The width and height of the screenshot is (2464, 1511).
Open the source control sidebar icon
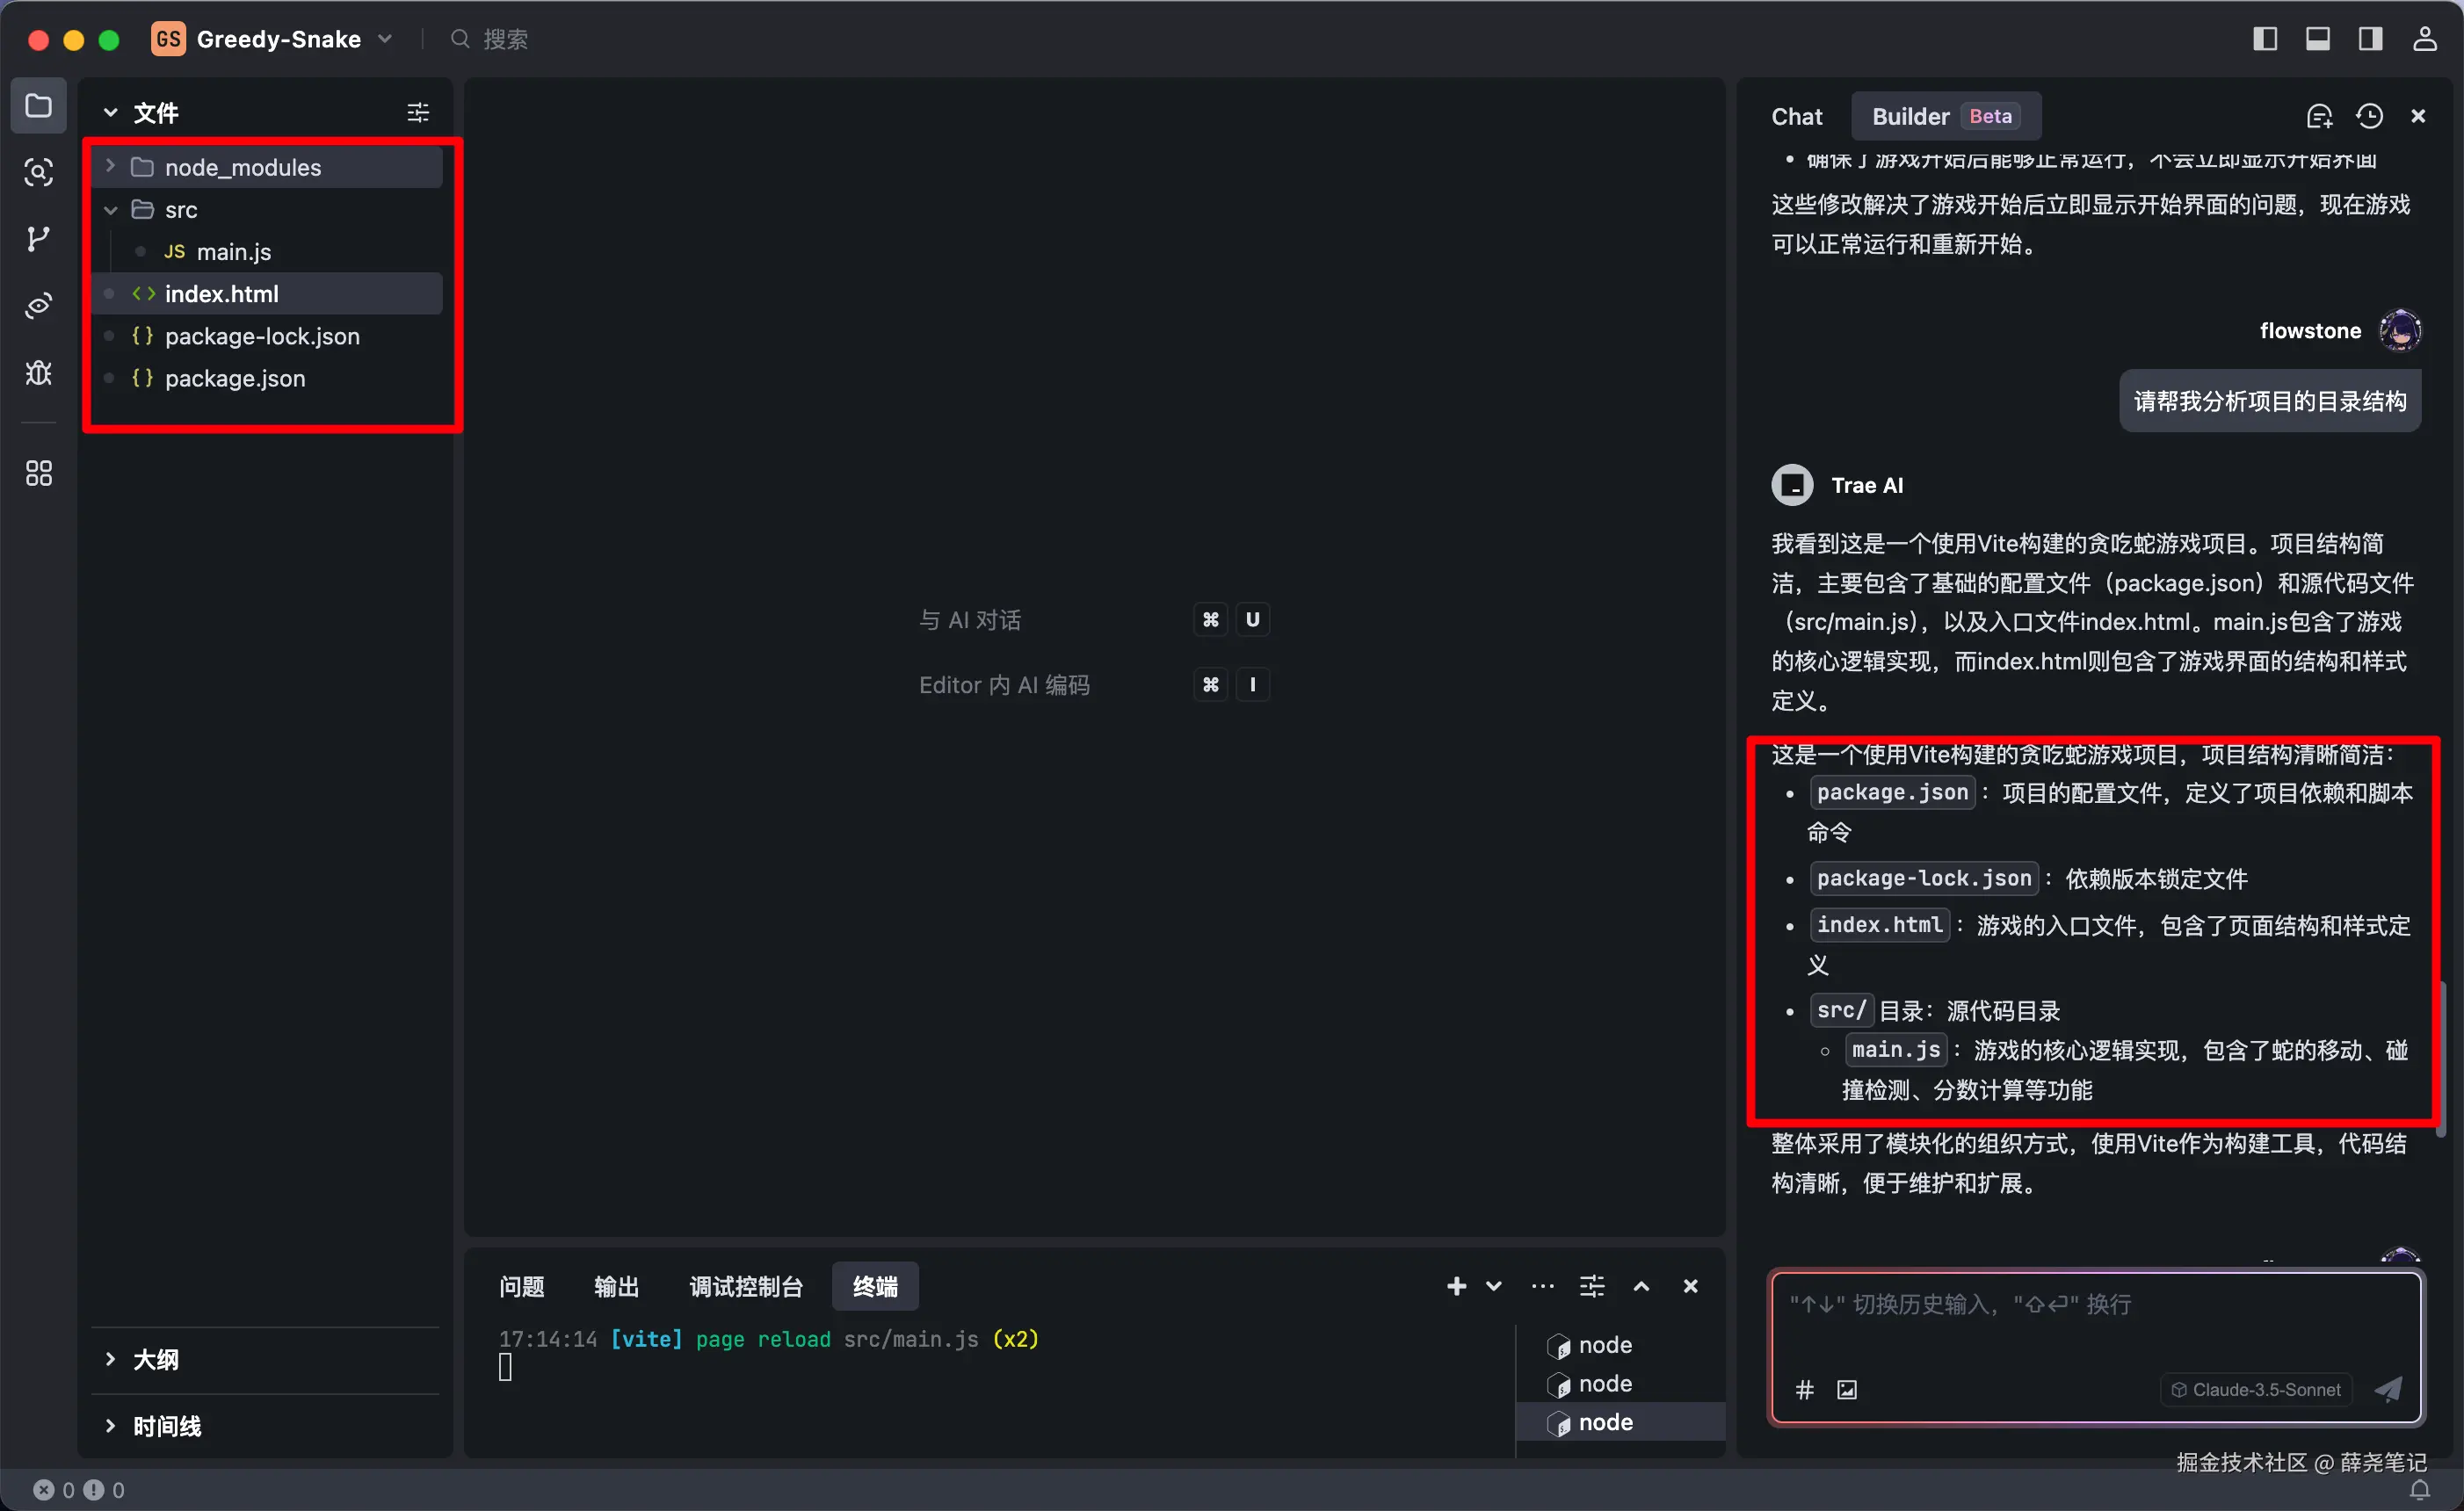pyautogui.click(x=38, y=239)
